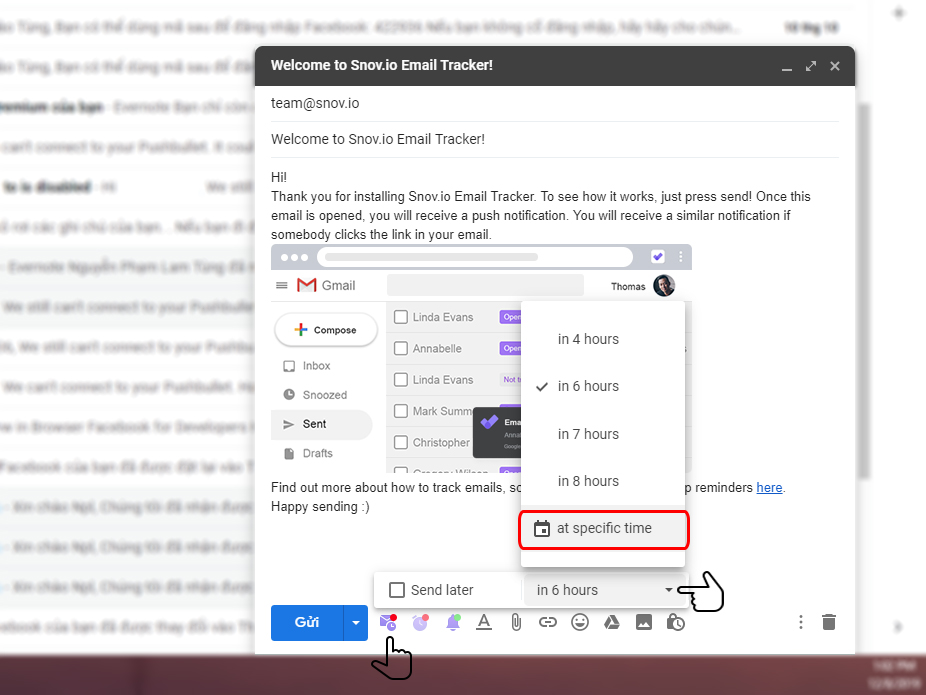
Task: Click the 'Happy sending :)' line
Action: [320, 507]
